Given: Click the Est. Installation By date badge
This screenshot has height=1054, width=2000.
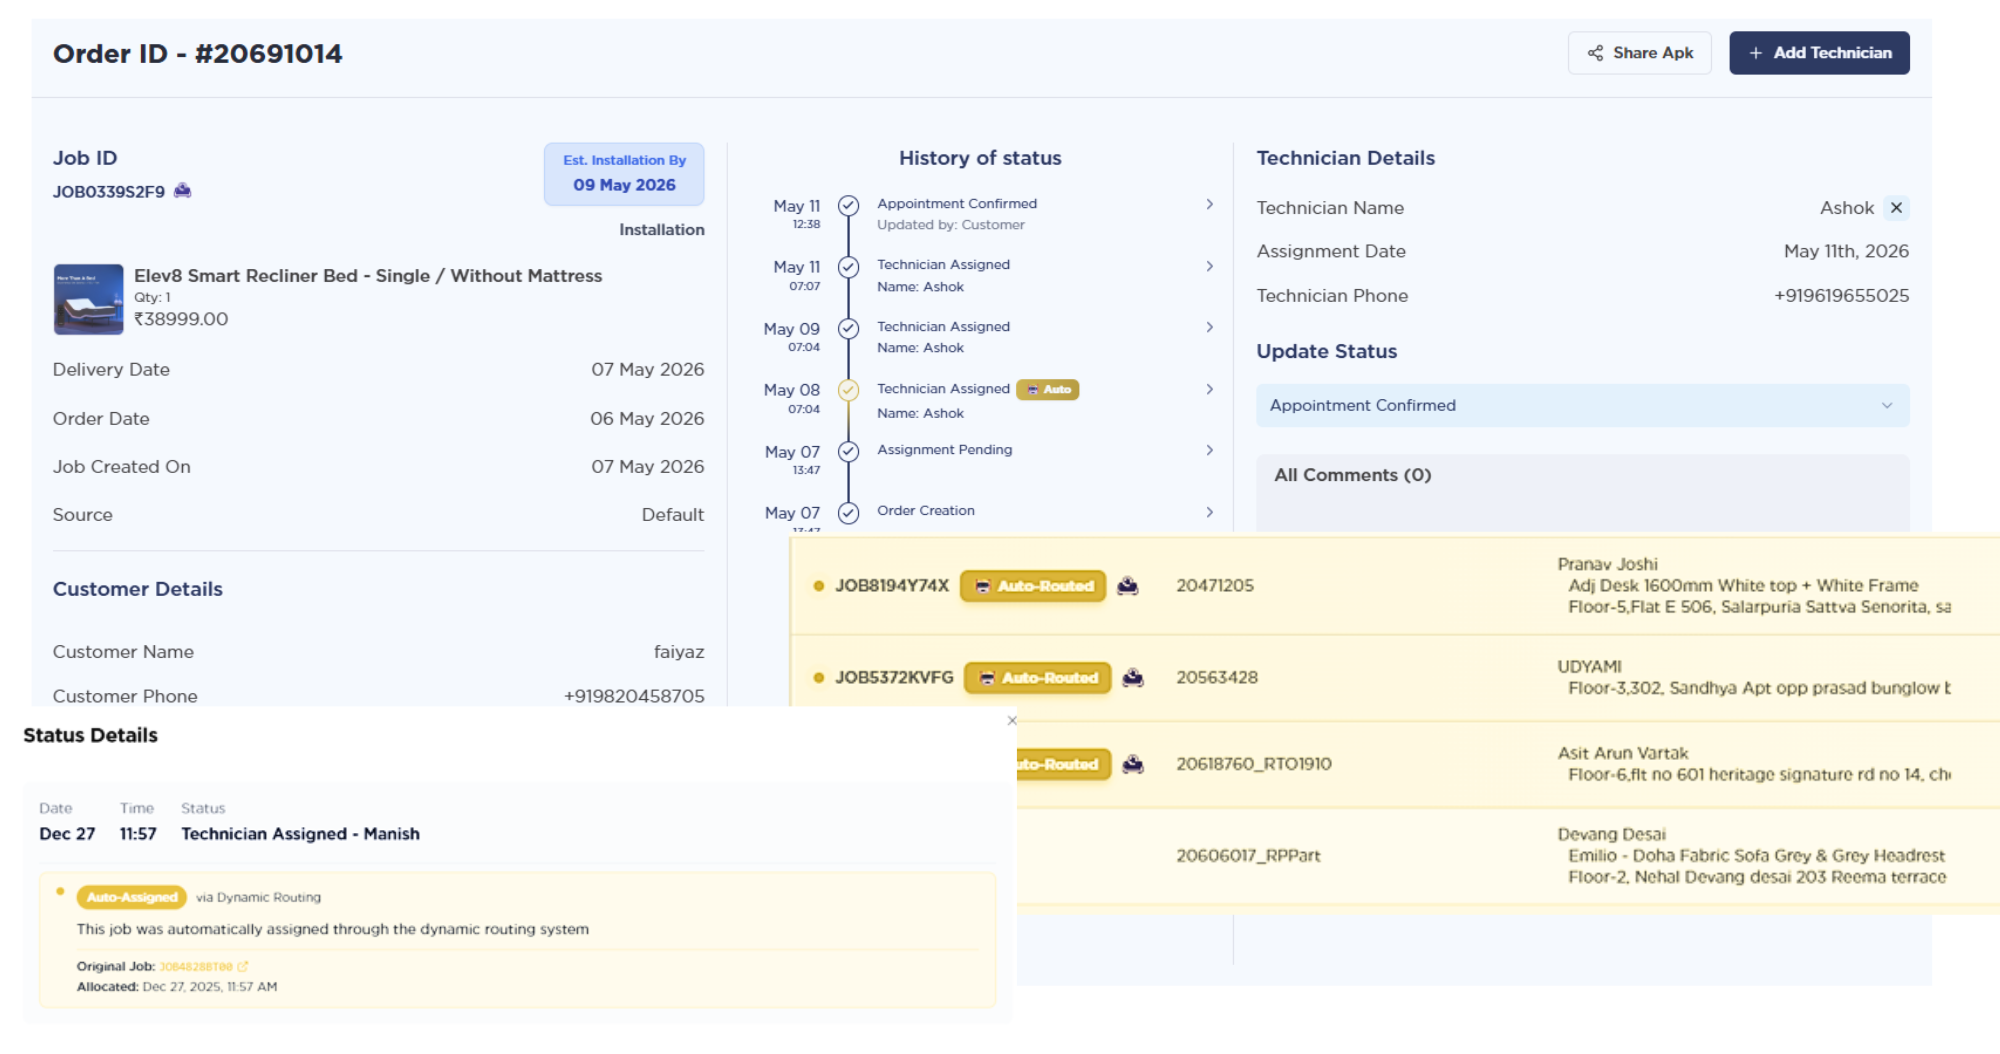Looking at the screenshot, I should click(624, 174).
